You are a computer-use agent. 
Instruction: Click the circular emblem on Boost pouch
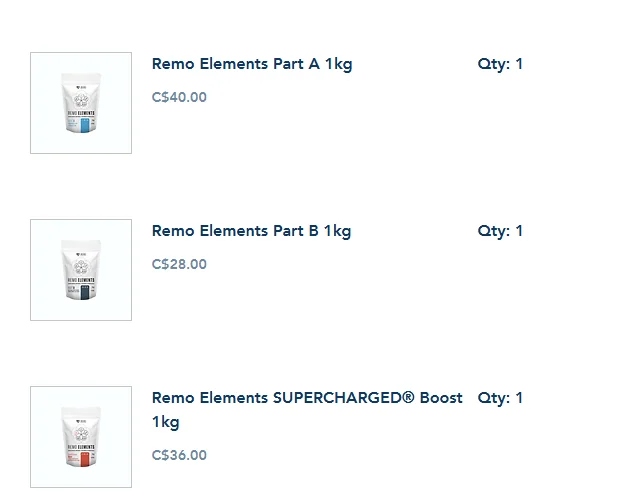81,434
